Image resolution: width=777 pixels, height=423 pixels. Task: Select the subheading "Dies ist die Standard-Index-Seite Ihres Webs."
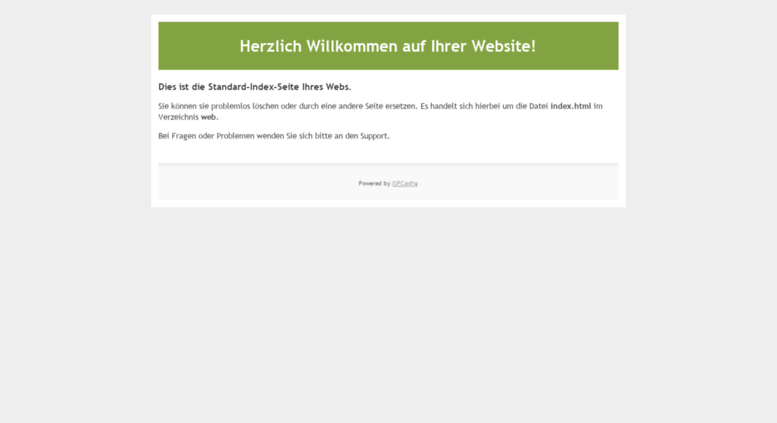[255, 87]
